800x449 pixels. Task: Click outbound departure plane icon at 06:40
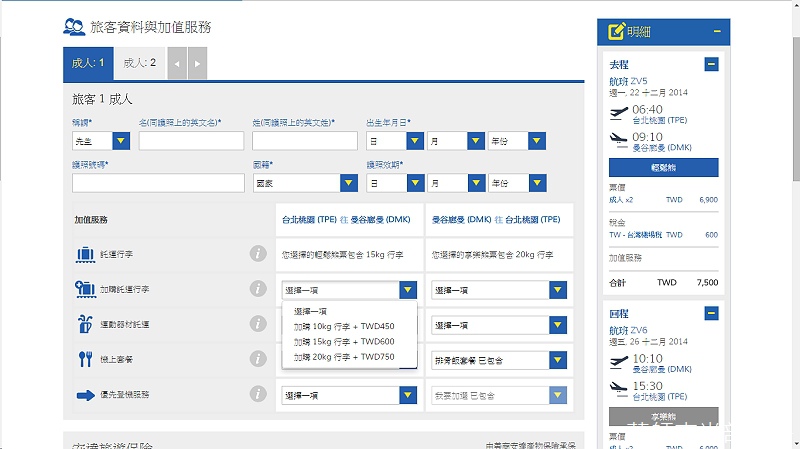click(619, 113)
